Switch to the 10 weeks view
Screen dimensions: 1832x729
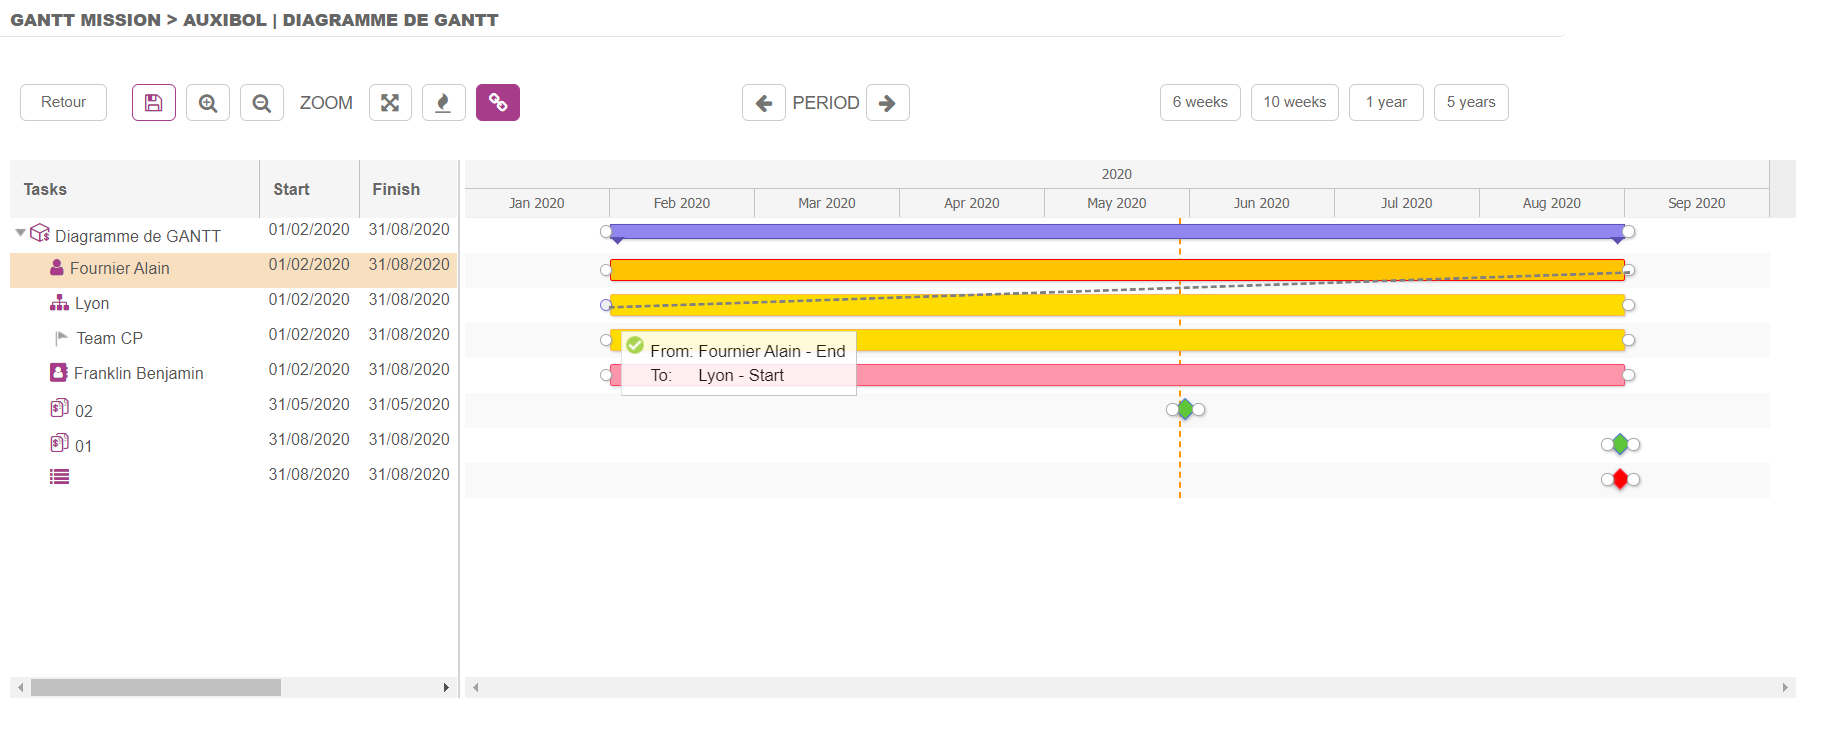(x=1294, y=102)
